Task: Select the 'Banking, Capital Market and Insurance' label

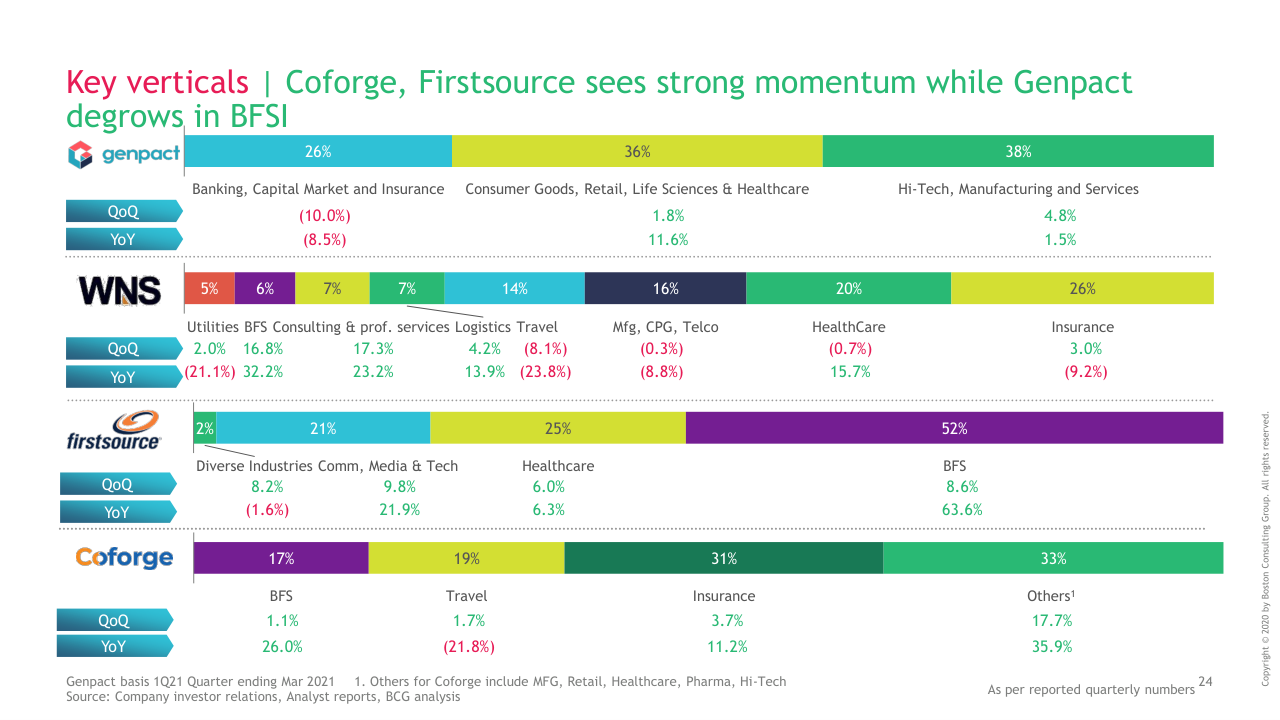Action: pos(318,189)
